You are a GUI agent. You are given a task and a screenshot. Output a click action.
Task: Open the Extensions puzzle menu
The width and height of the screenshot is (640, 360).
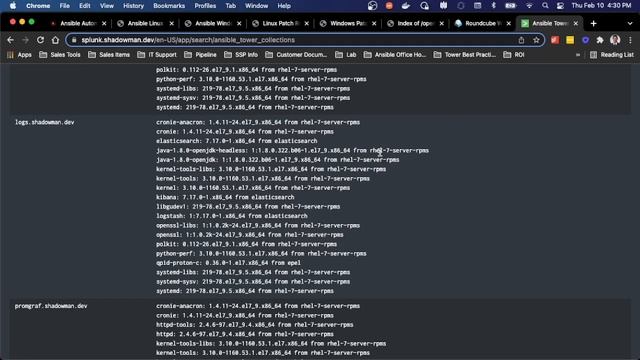tap(600, 40)
